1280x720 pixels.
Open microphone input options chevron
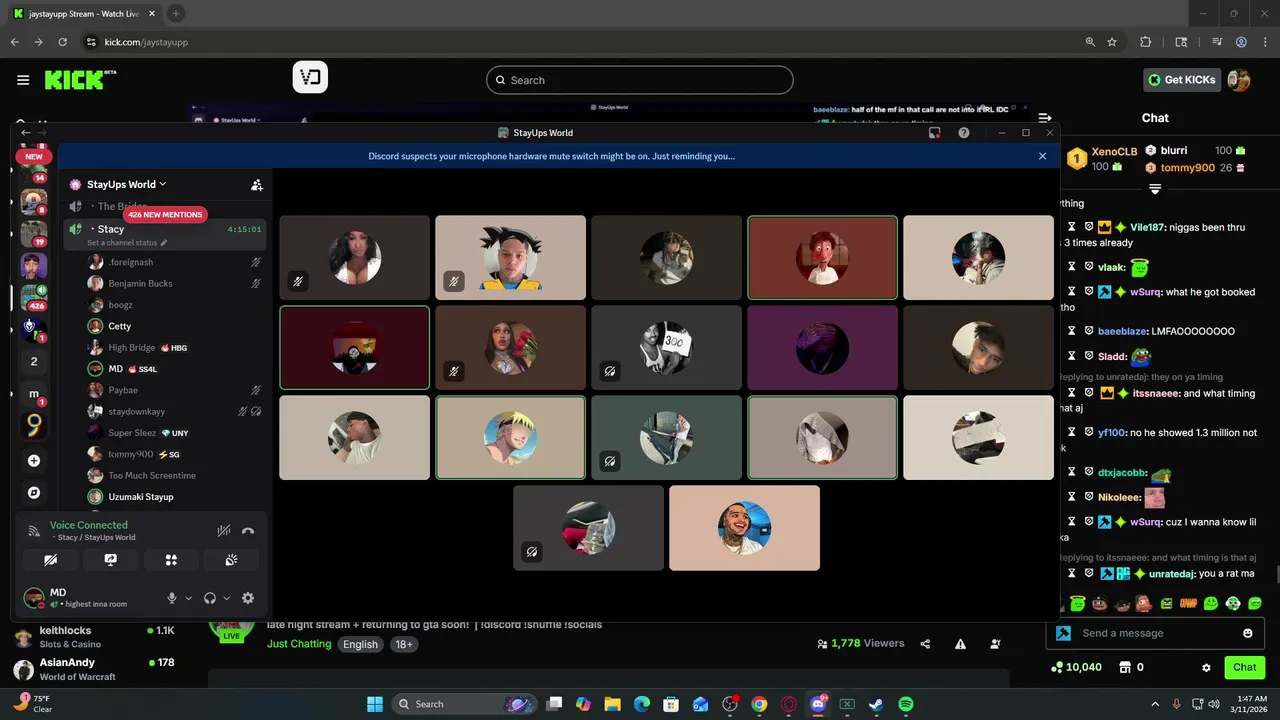pyautogui.click(x=188, y=598)
